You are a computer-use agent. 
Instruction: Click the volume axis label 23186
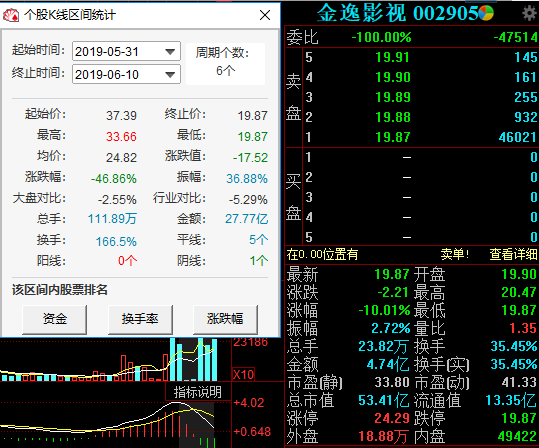tap(250, 342)
